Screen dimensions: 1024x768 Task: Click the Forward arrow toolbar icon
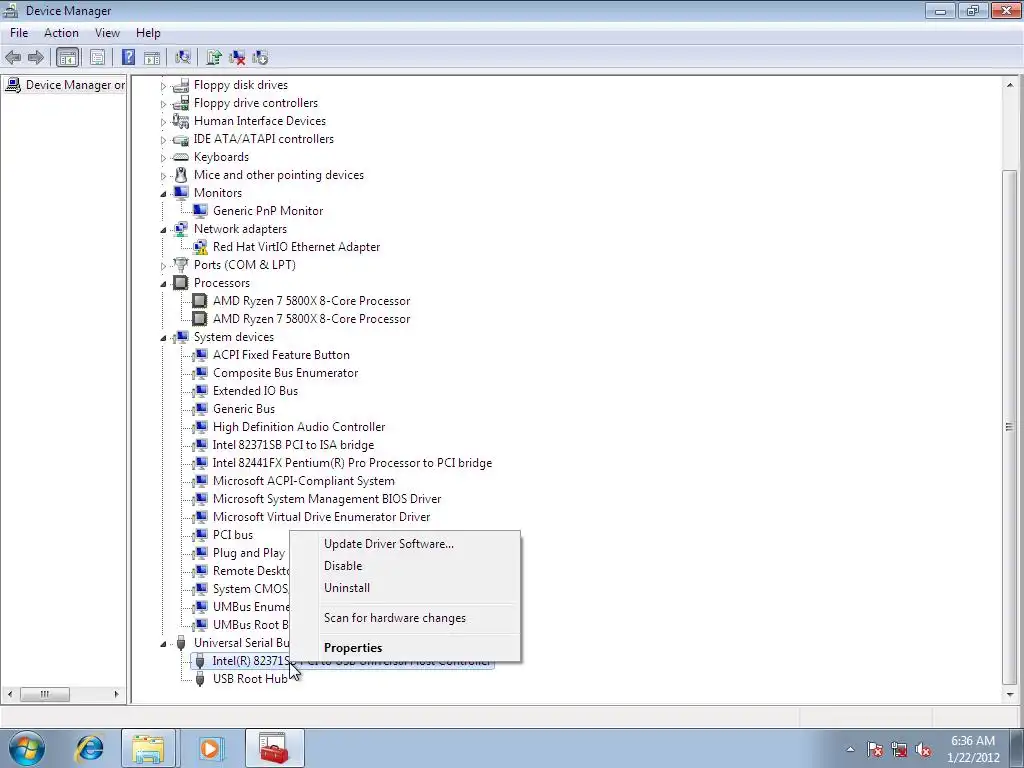click(x=36, y=57)
